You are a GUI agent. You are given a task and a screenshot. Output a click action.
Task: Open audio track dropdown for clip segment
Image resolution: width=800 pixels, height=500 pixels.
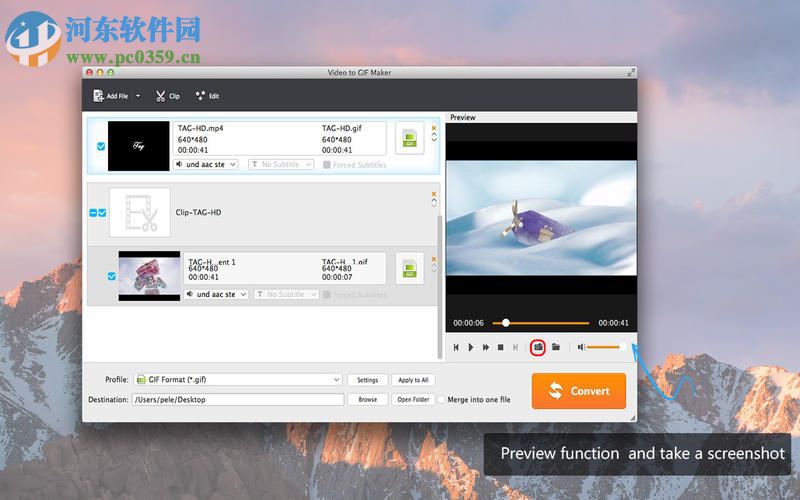pyautogui.click(x=216, y=294)
